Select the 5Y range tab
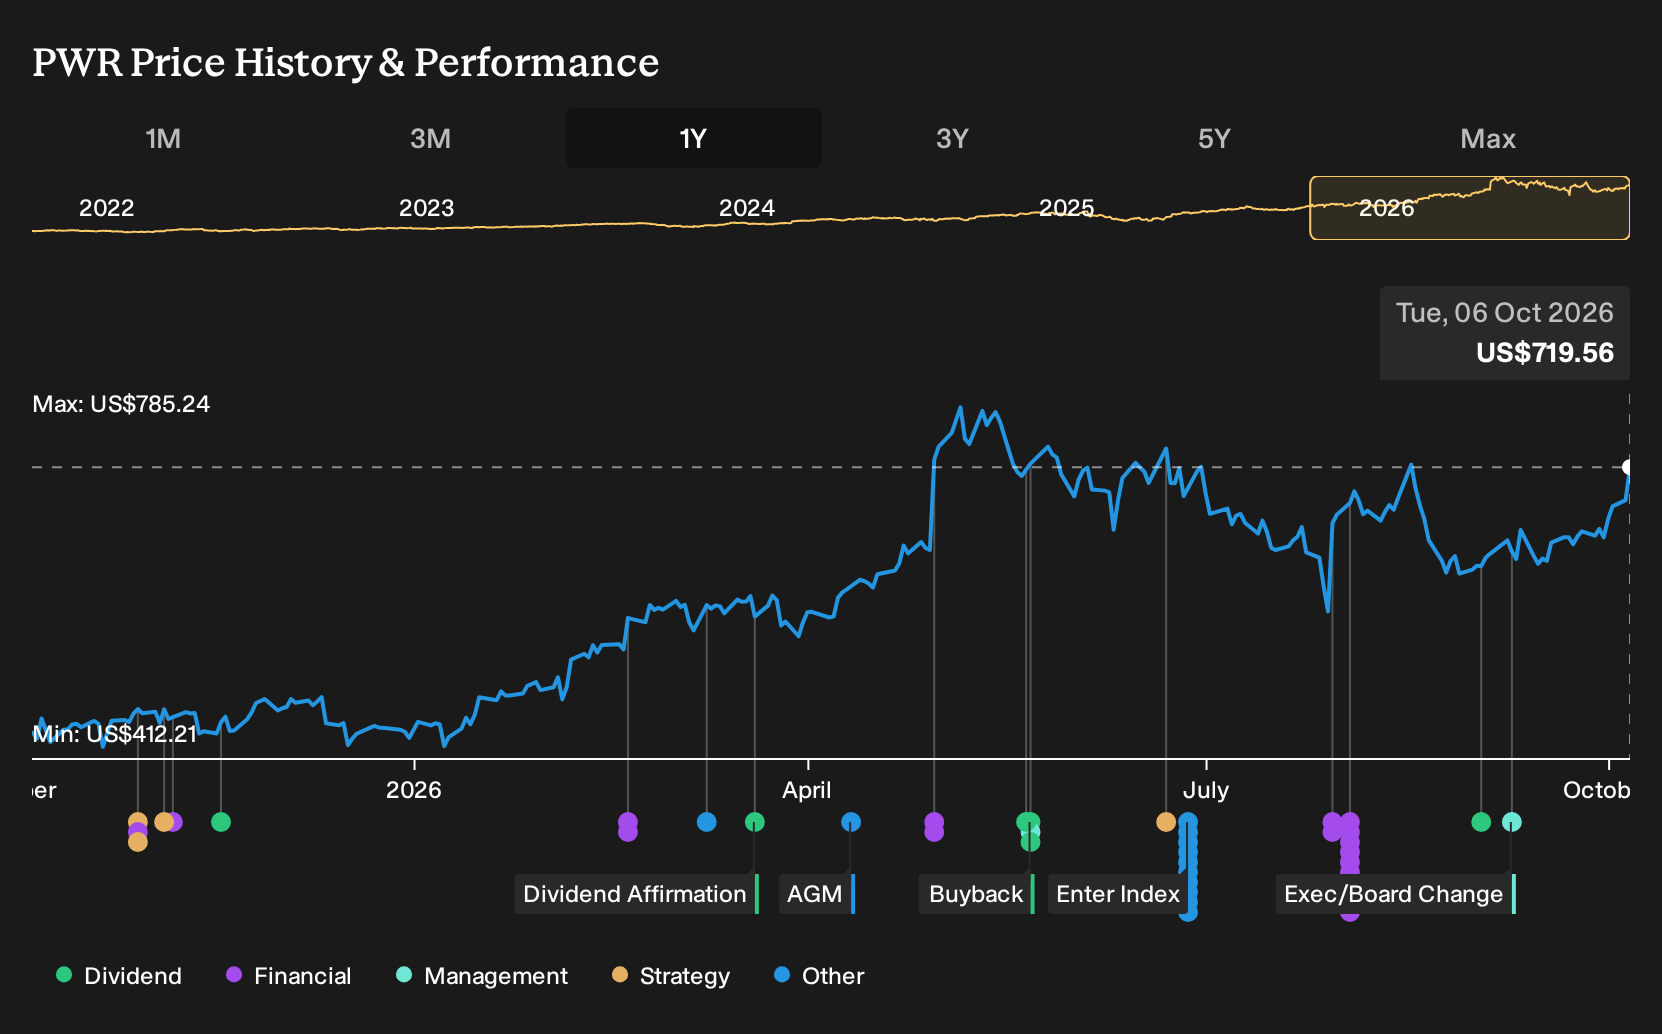Image resolution: width=1662 pixels, height=1034 pixels. (x=1214, y=138)
